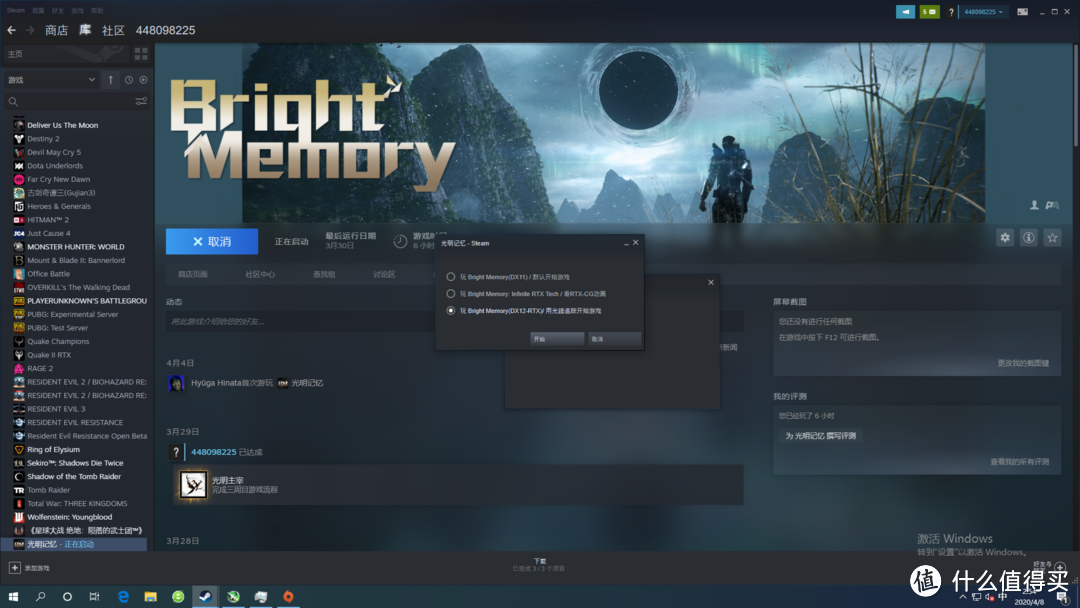1080x608 pixels.
Task: Open 448098225 profile link in activity
Action: coord(214,452)
